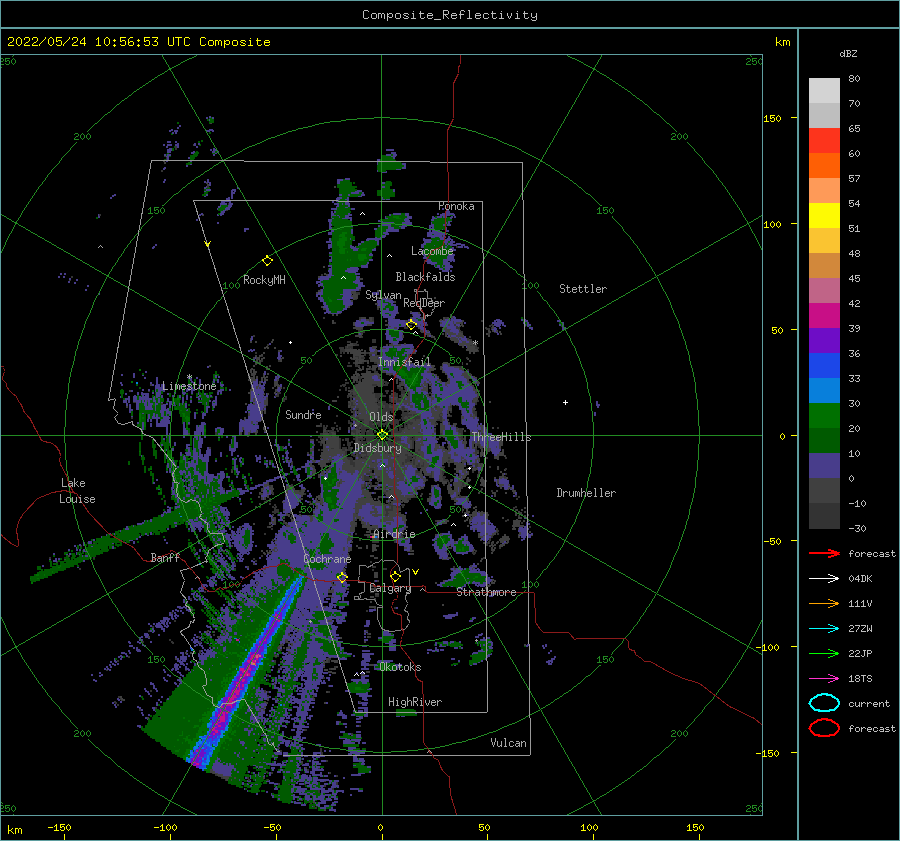
Task: Click the Strathmore label
Action: 486,592
